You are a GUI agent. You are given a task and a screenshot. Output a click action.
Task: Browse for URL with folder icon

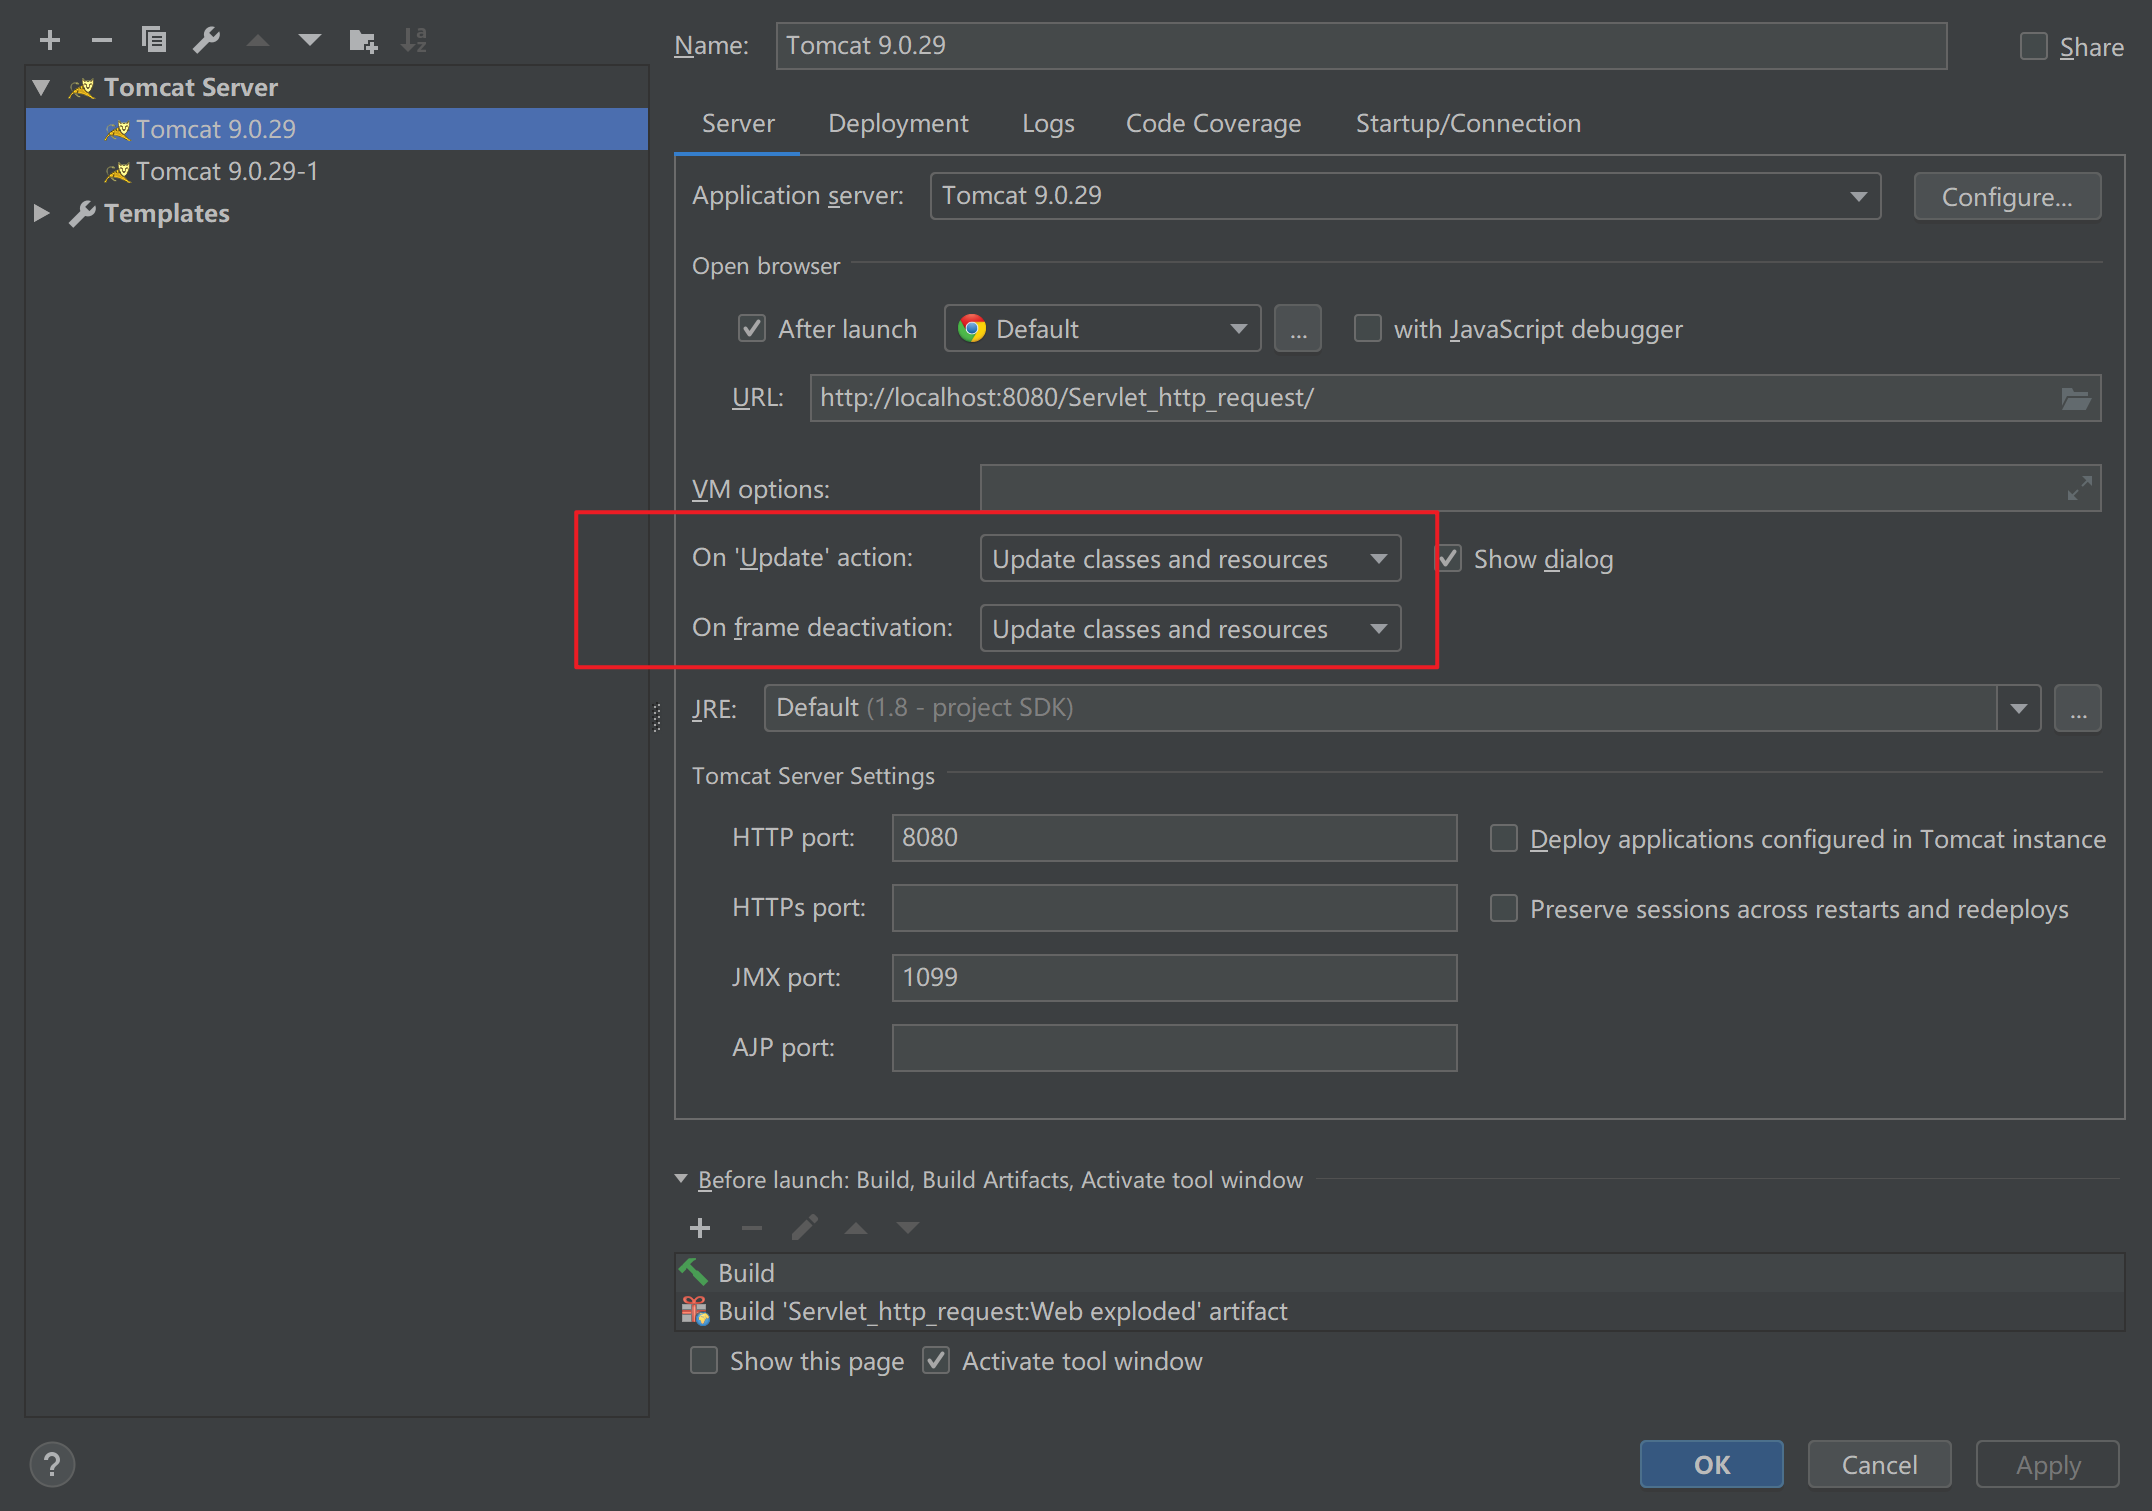coord(2076,399)
